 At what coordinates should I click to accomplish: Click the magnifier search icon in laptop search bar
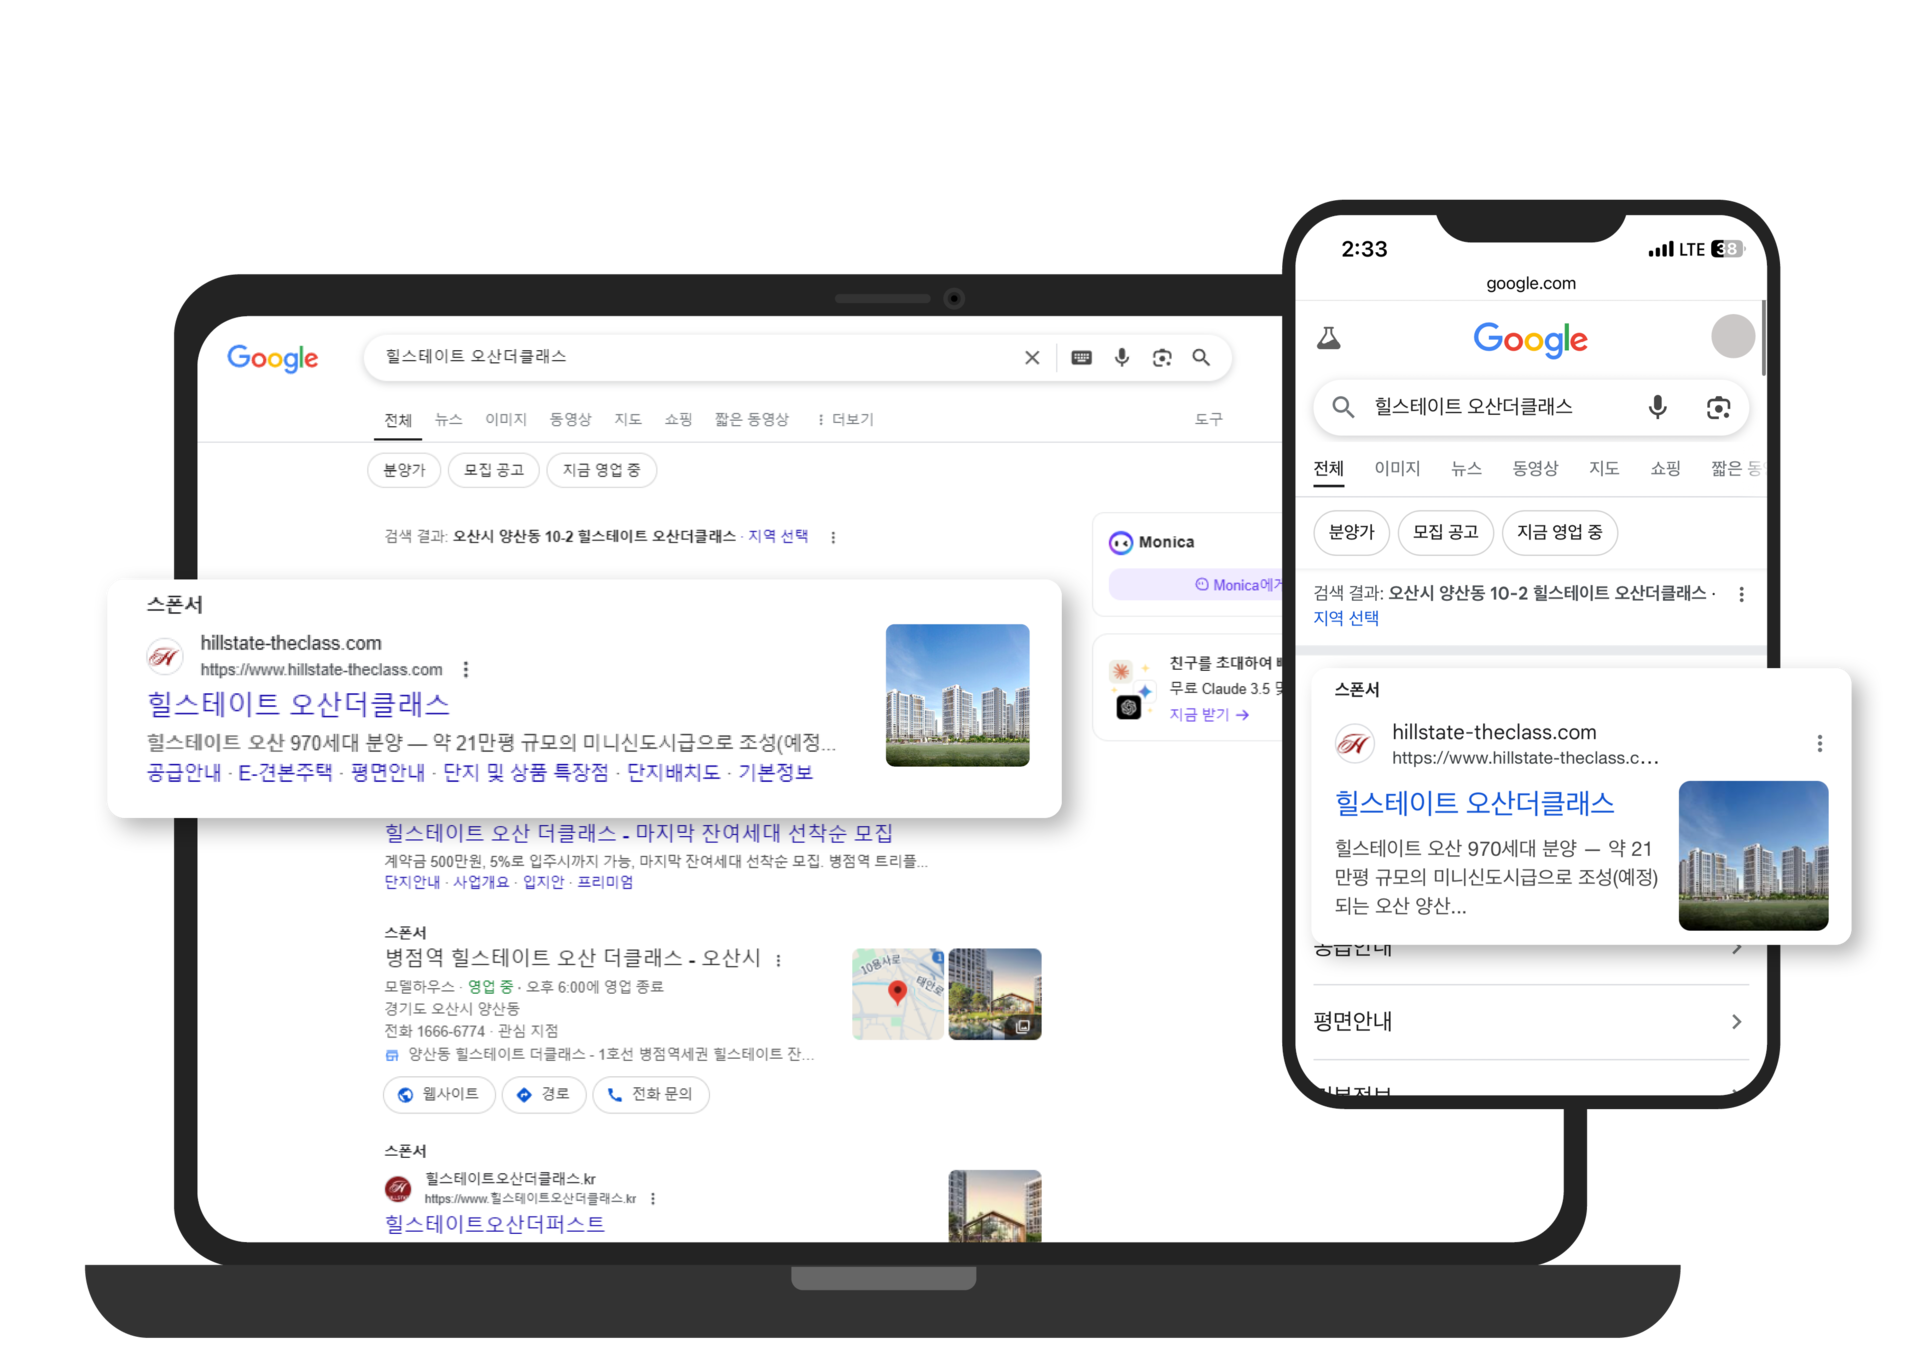click(1201, 357)
